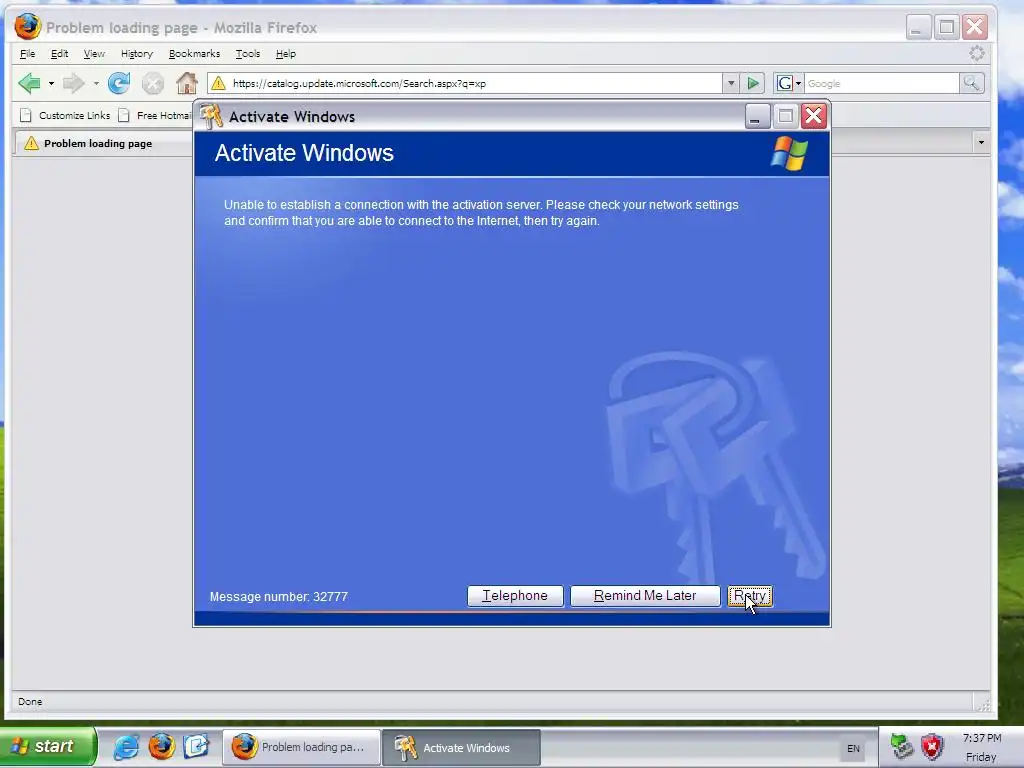Click the third Quick Launch icon on the taskbar
Screen dimensions: 1024x768
click(196, 746)
